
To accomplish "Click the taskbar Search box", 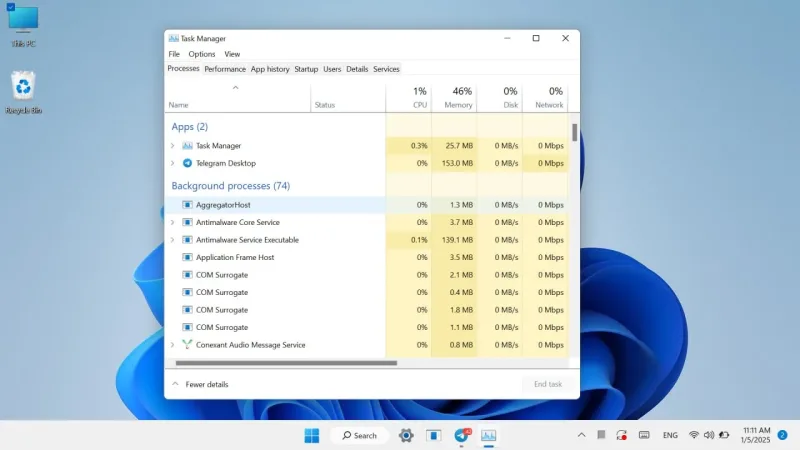I will 360,436.
